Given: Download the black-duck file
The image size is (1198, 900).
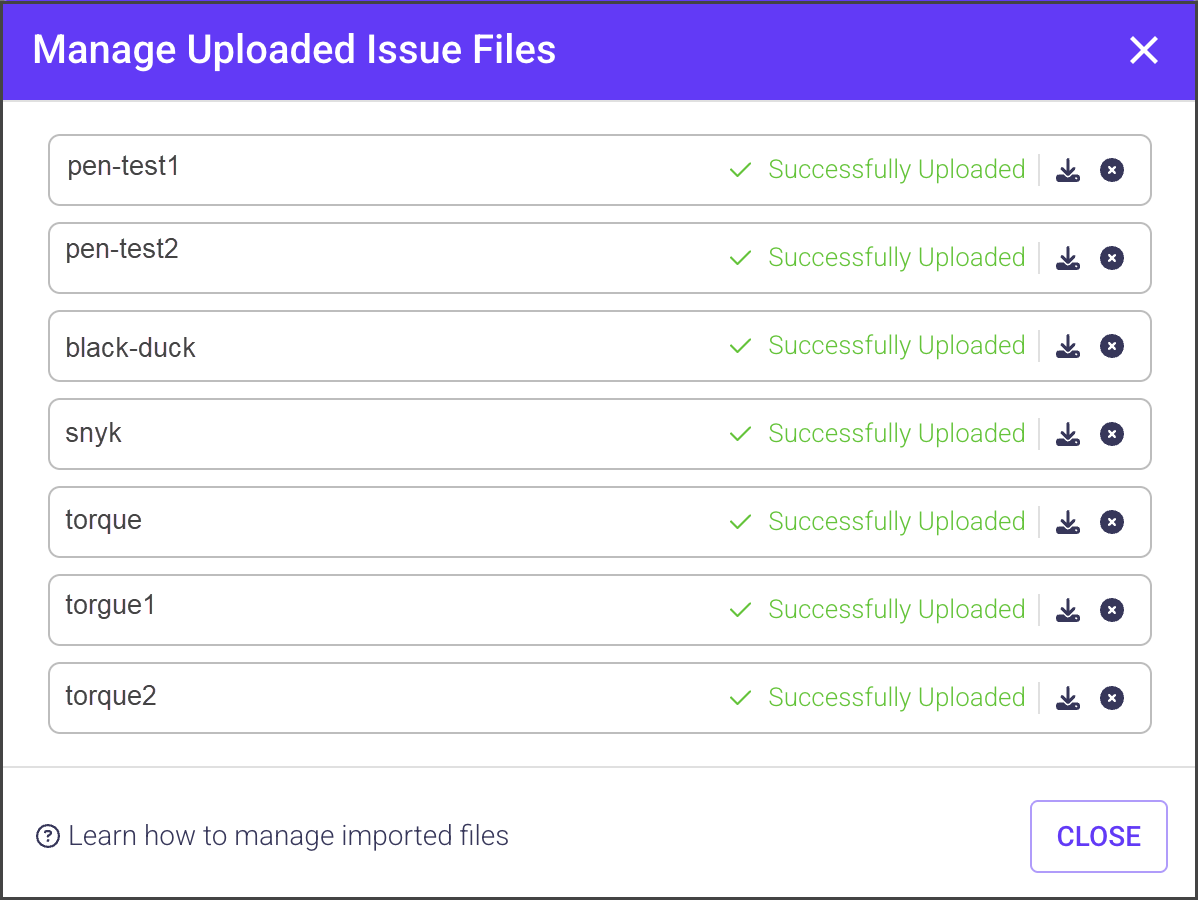Looking at the screenshot, I should tap(1068, 346).
